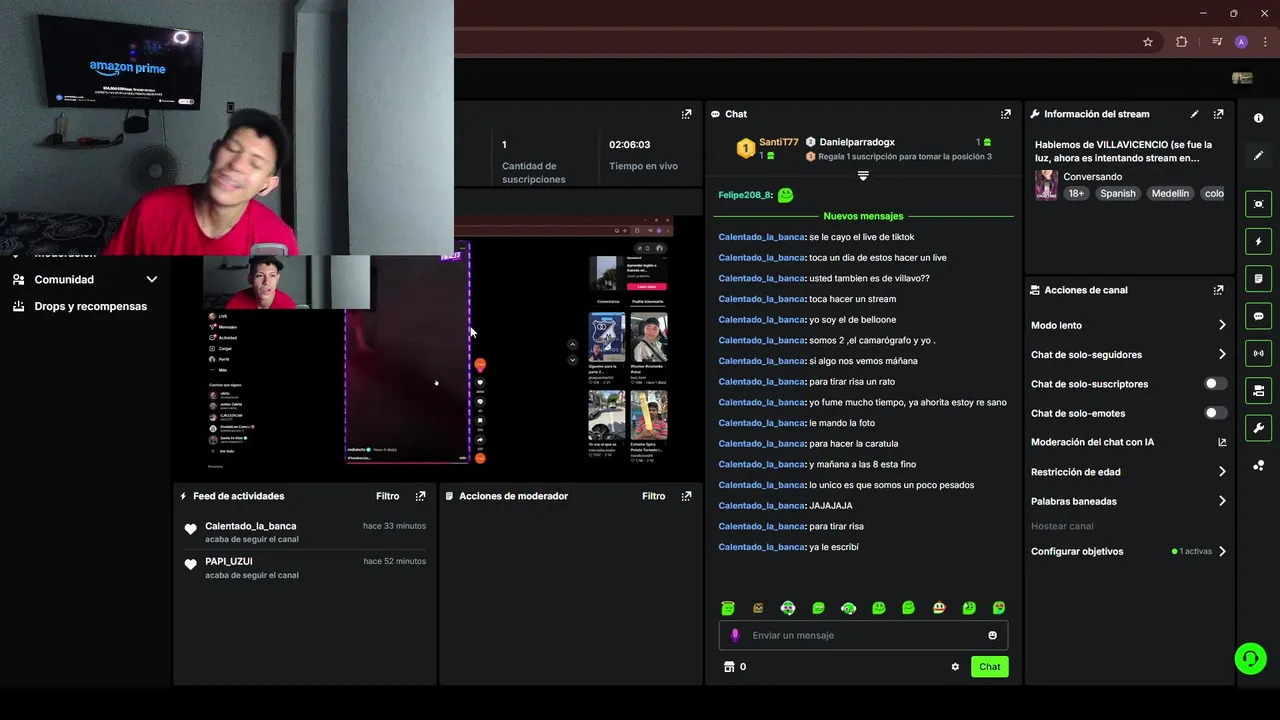Viewport: 1280px width, 720px height.
Task: Open Moderación del chat con IA link
Action: (1128, 442)
